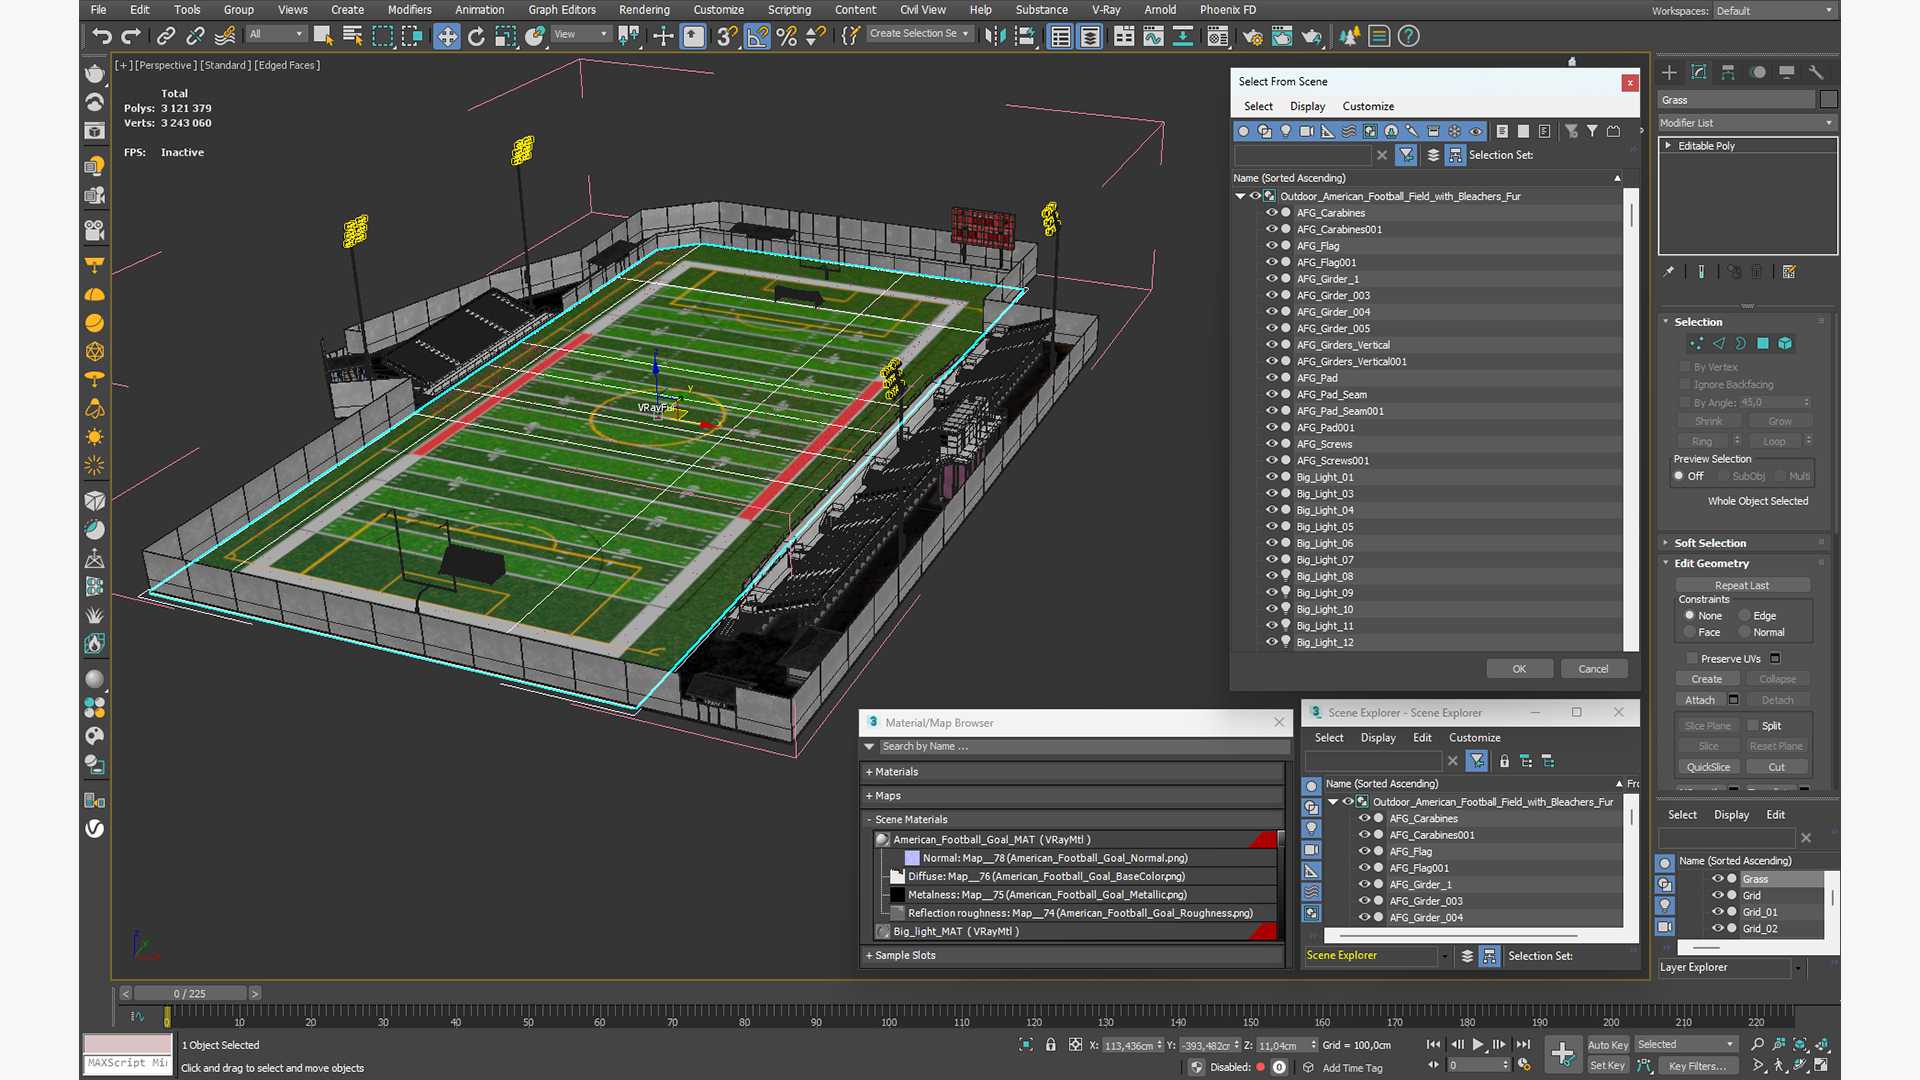Click the QuickSlice button
This screenshot has width=1920, height=1080.
click(x=1708, y=767)
